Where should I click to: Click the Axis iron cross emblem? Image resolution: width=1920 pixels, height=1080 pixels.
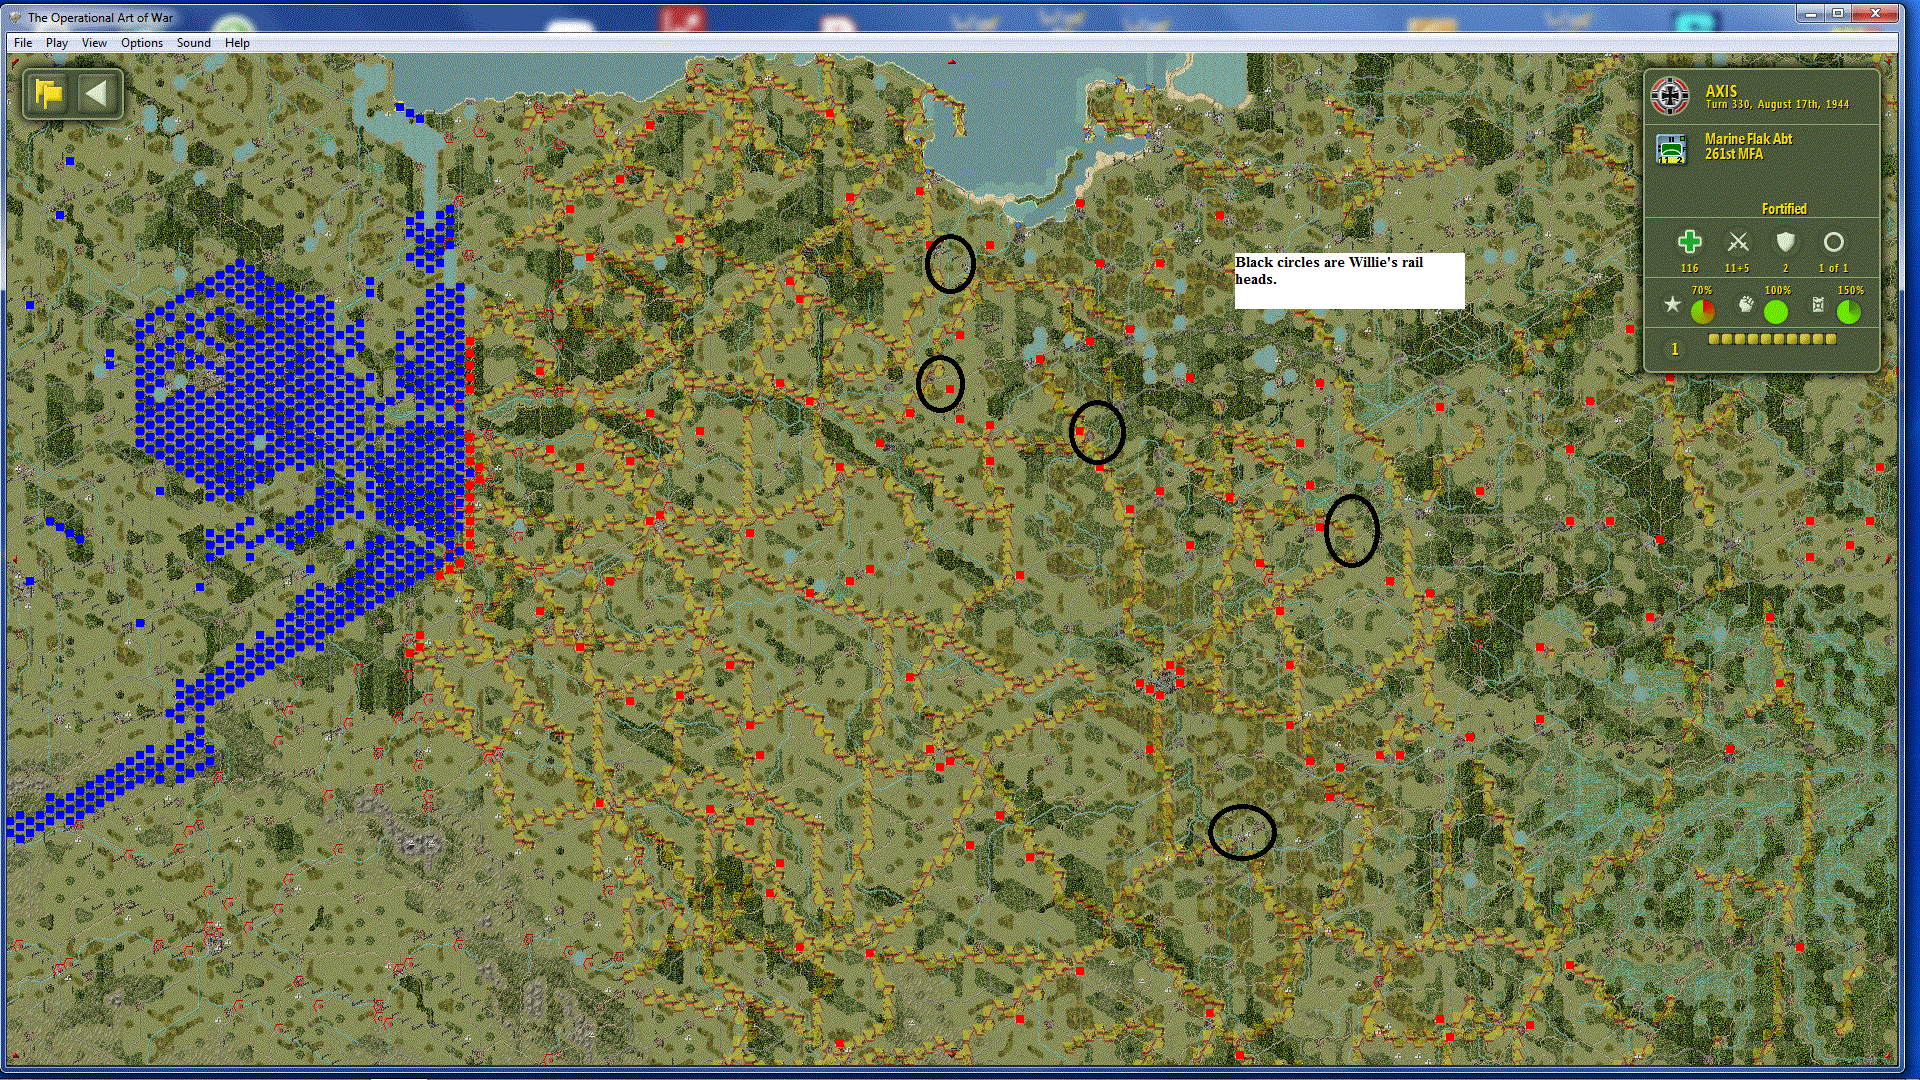point(1670,96)
